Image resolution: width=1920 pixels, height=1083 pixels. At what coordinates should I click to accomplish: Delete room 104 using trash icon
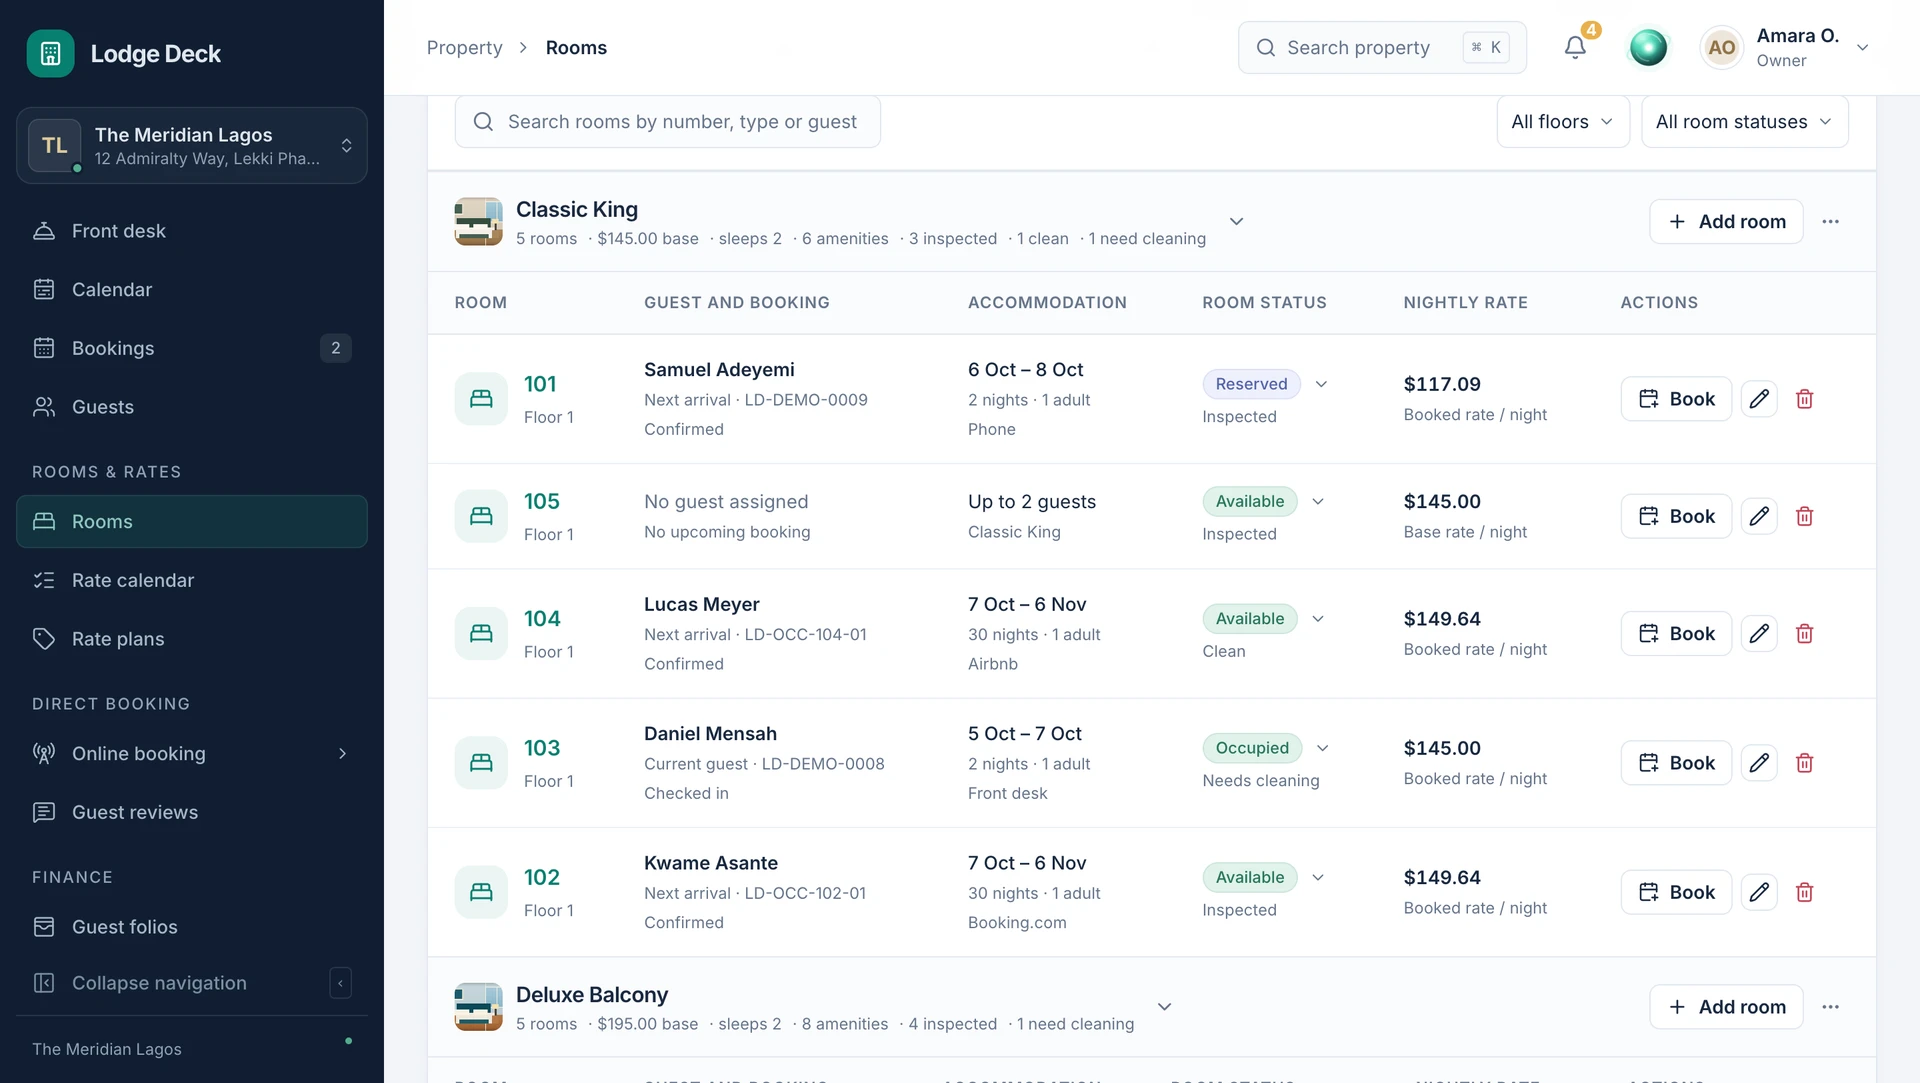[x=1805, y=633]
